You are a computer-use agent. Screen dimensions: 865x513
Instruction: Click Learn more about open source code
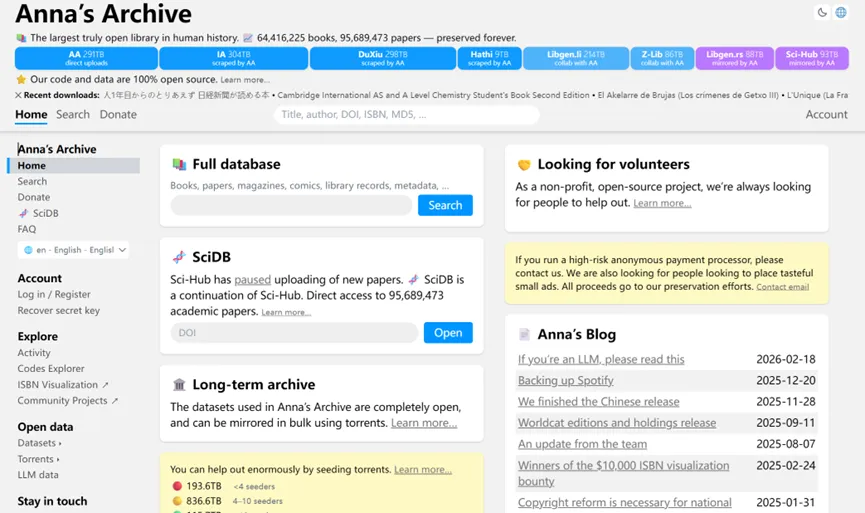pyautogui.click(x=245, y=80)
